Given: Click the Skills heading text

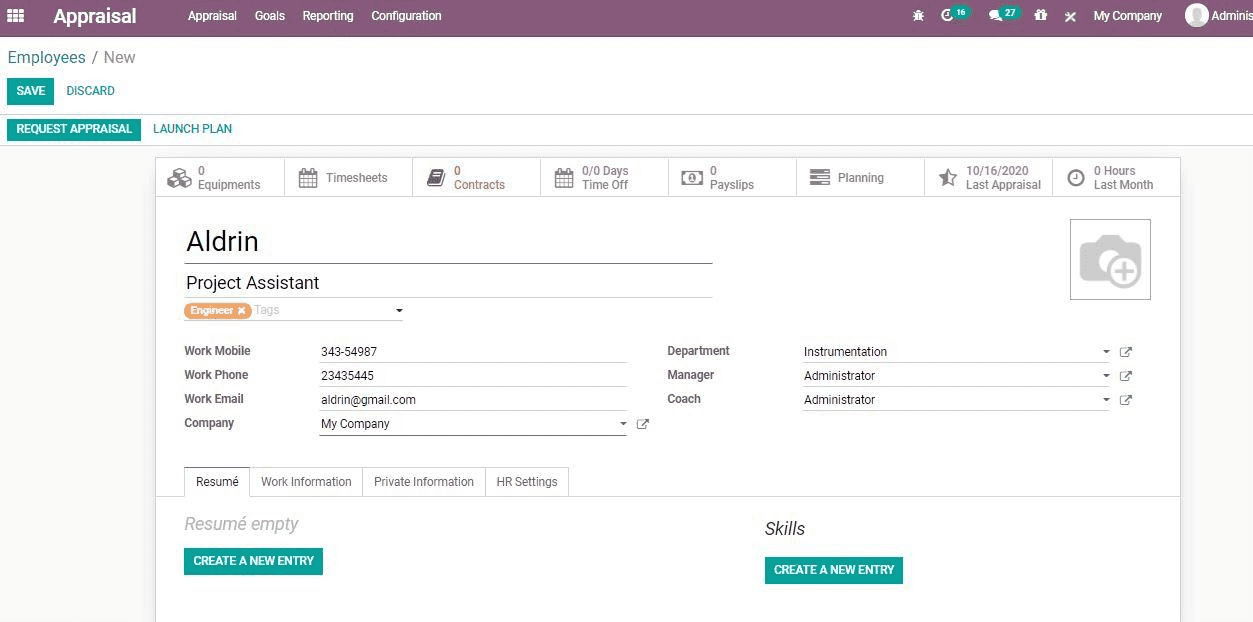Looking at the screenshot, I should point(785,529).
